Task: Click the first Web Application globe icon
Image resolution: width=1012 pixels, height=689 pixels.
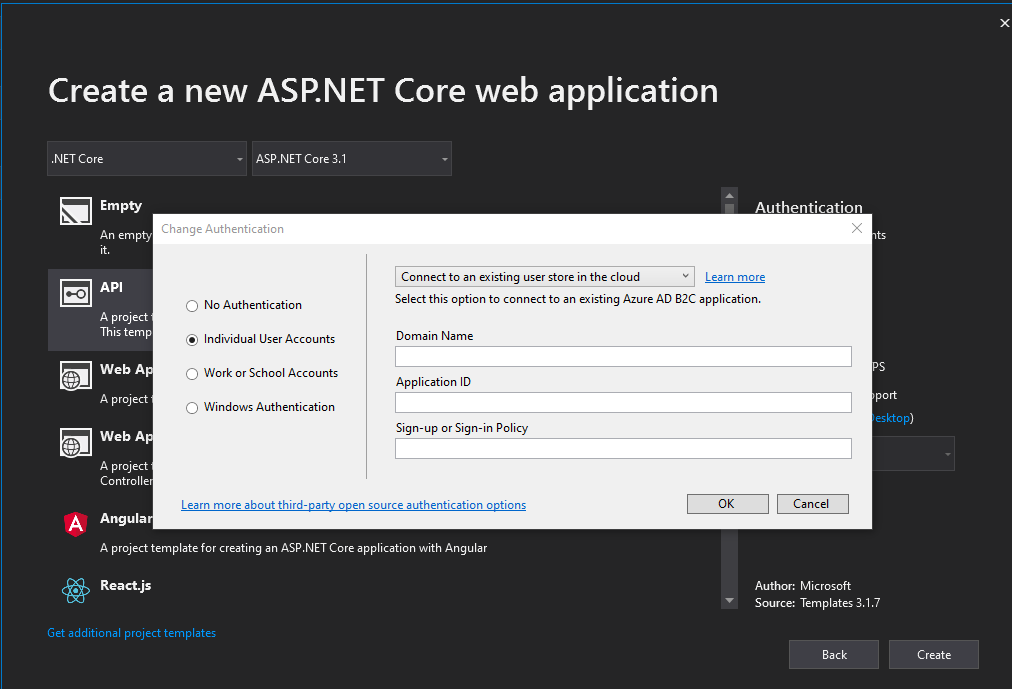Action: click(76, 375)
